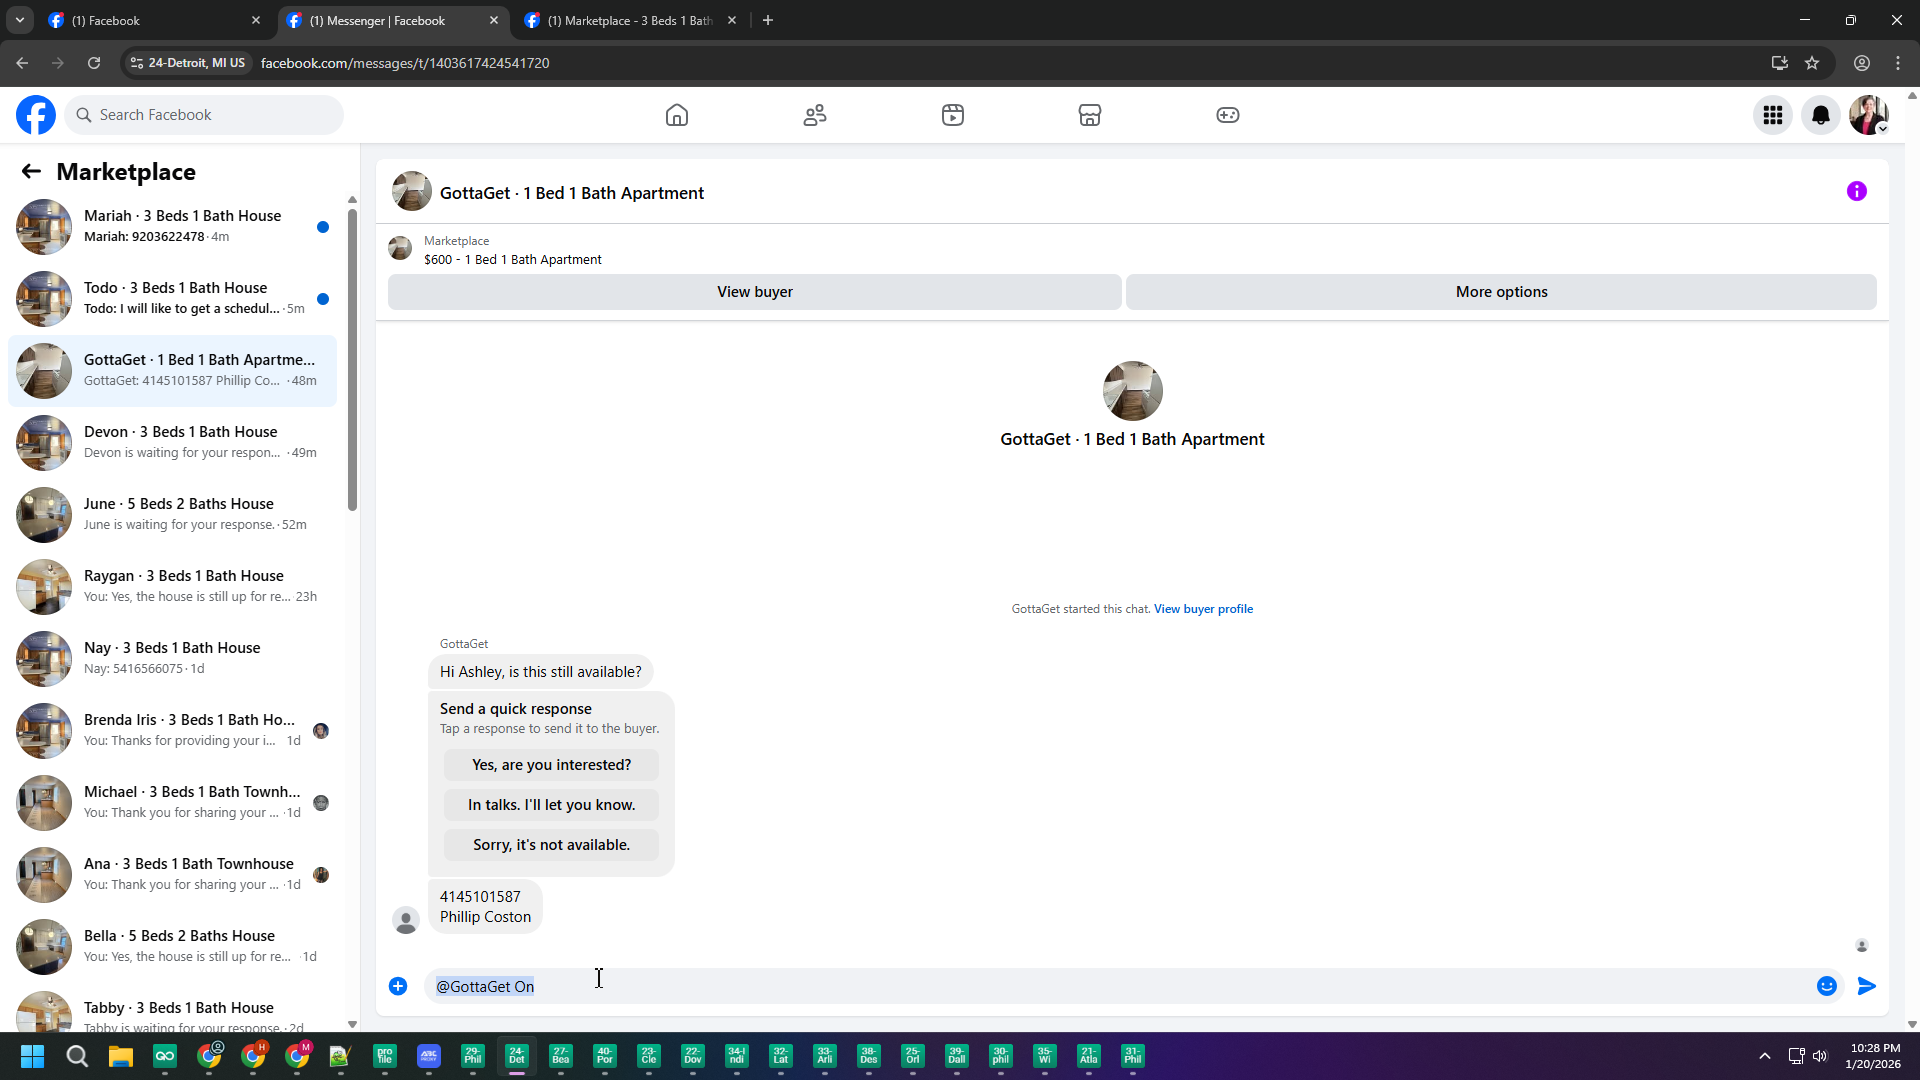The height and width of the screenshot is (1080, 1920).
Task: Open Tabby's 3 Beds 1 Bath House chat
Action: click(x=172, y=1010)
